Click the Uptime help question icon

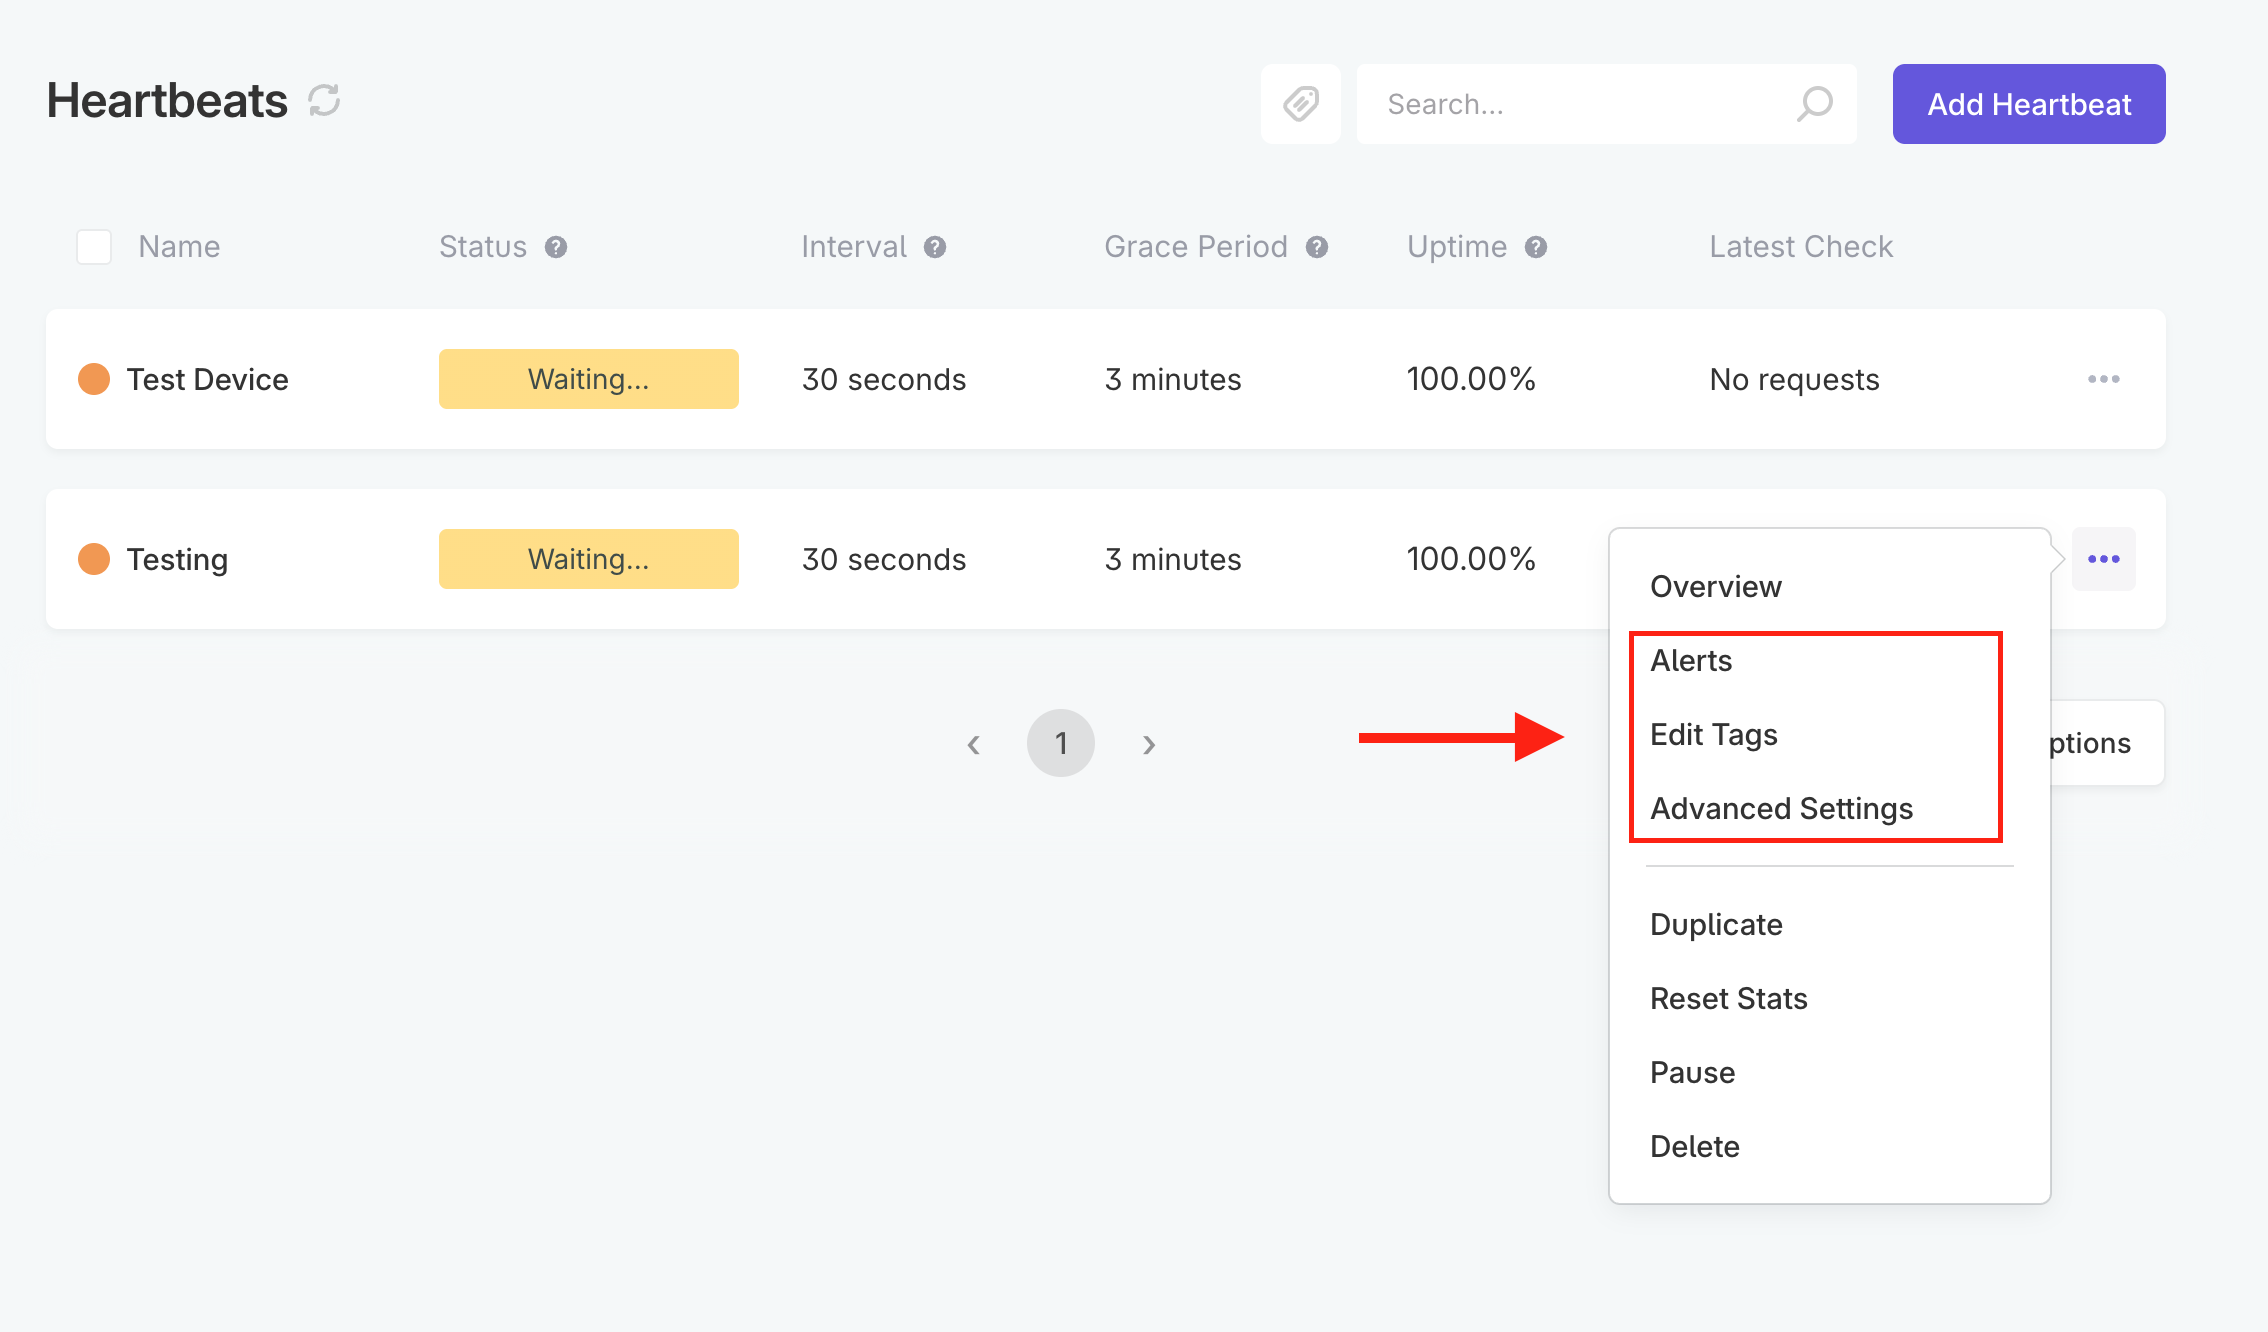[x=1536, y=247]
